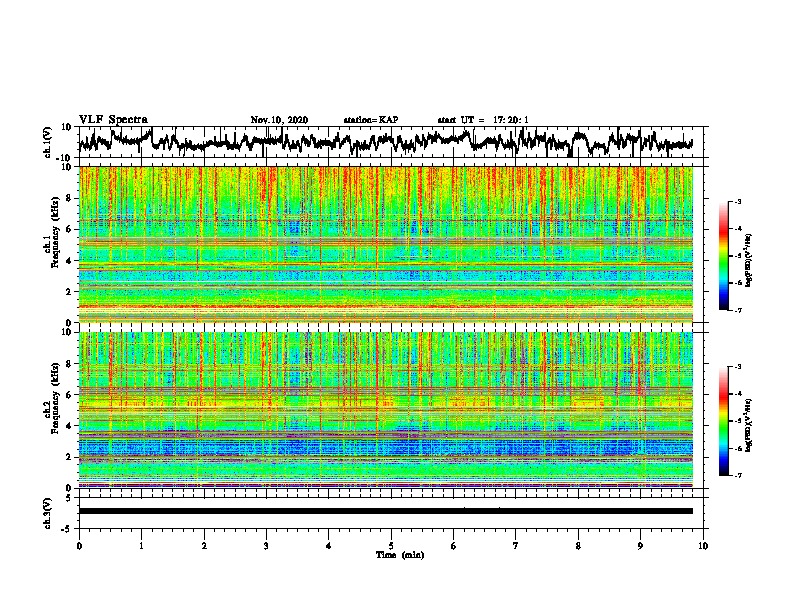The image size is (792, 612).
Task: Click the '2' kHz tick of ch.2 spectrogram
Action: click(70, 457)
